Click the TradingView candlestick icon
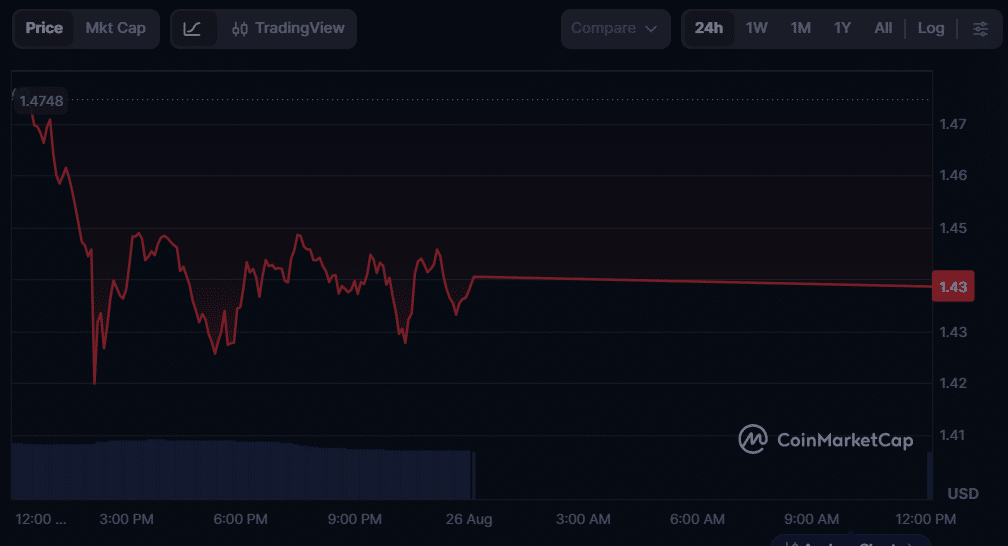The height and width of the screenshot is (546, 1008). [x=240, y=29]
